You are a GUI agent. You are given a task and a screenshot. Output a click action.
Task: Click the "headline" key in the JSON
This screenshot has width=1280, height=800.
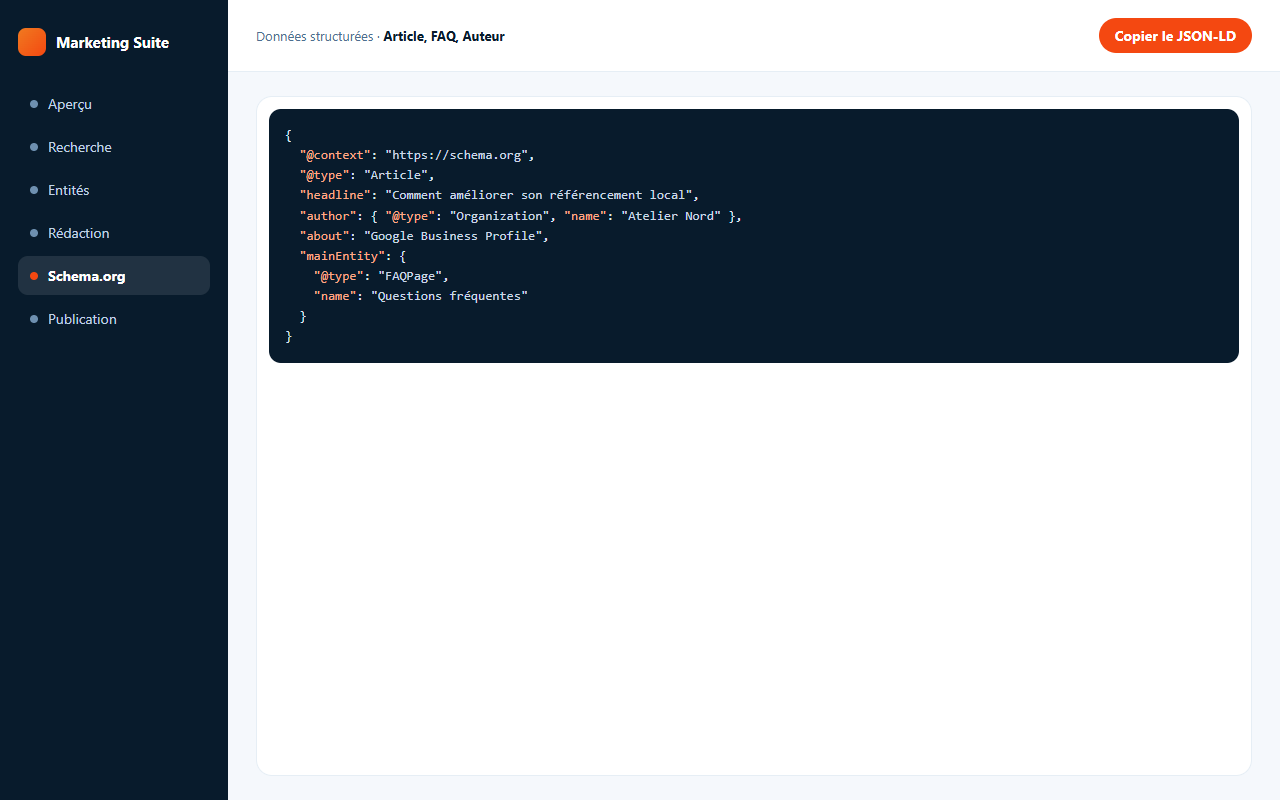click(x=335, y=195)
